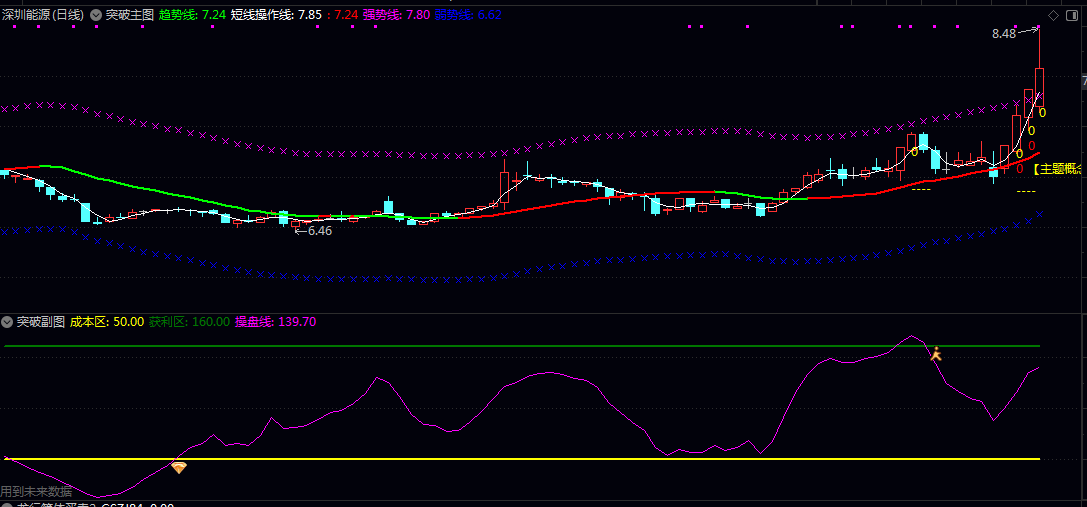Select the 短线操作线: 7.85 legend label
Screen dimensions: 1087x507
276,15
